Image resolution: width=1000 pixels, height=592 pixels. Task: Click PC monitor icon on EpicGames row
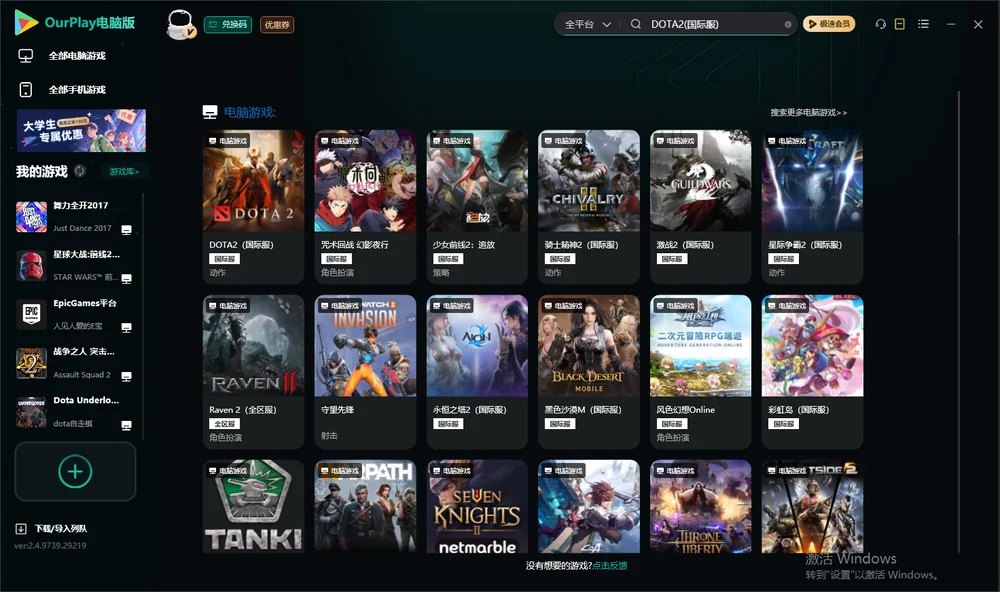(x=126, y=328)
